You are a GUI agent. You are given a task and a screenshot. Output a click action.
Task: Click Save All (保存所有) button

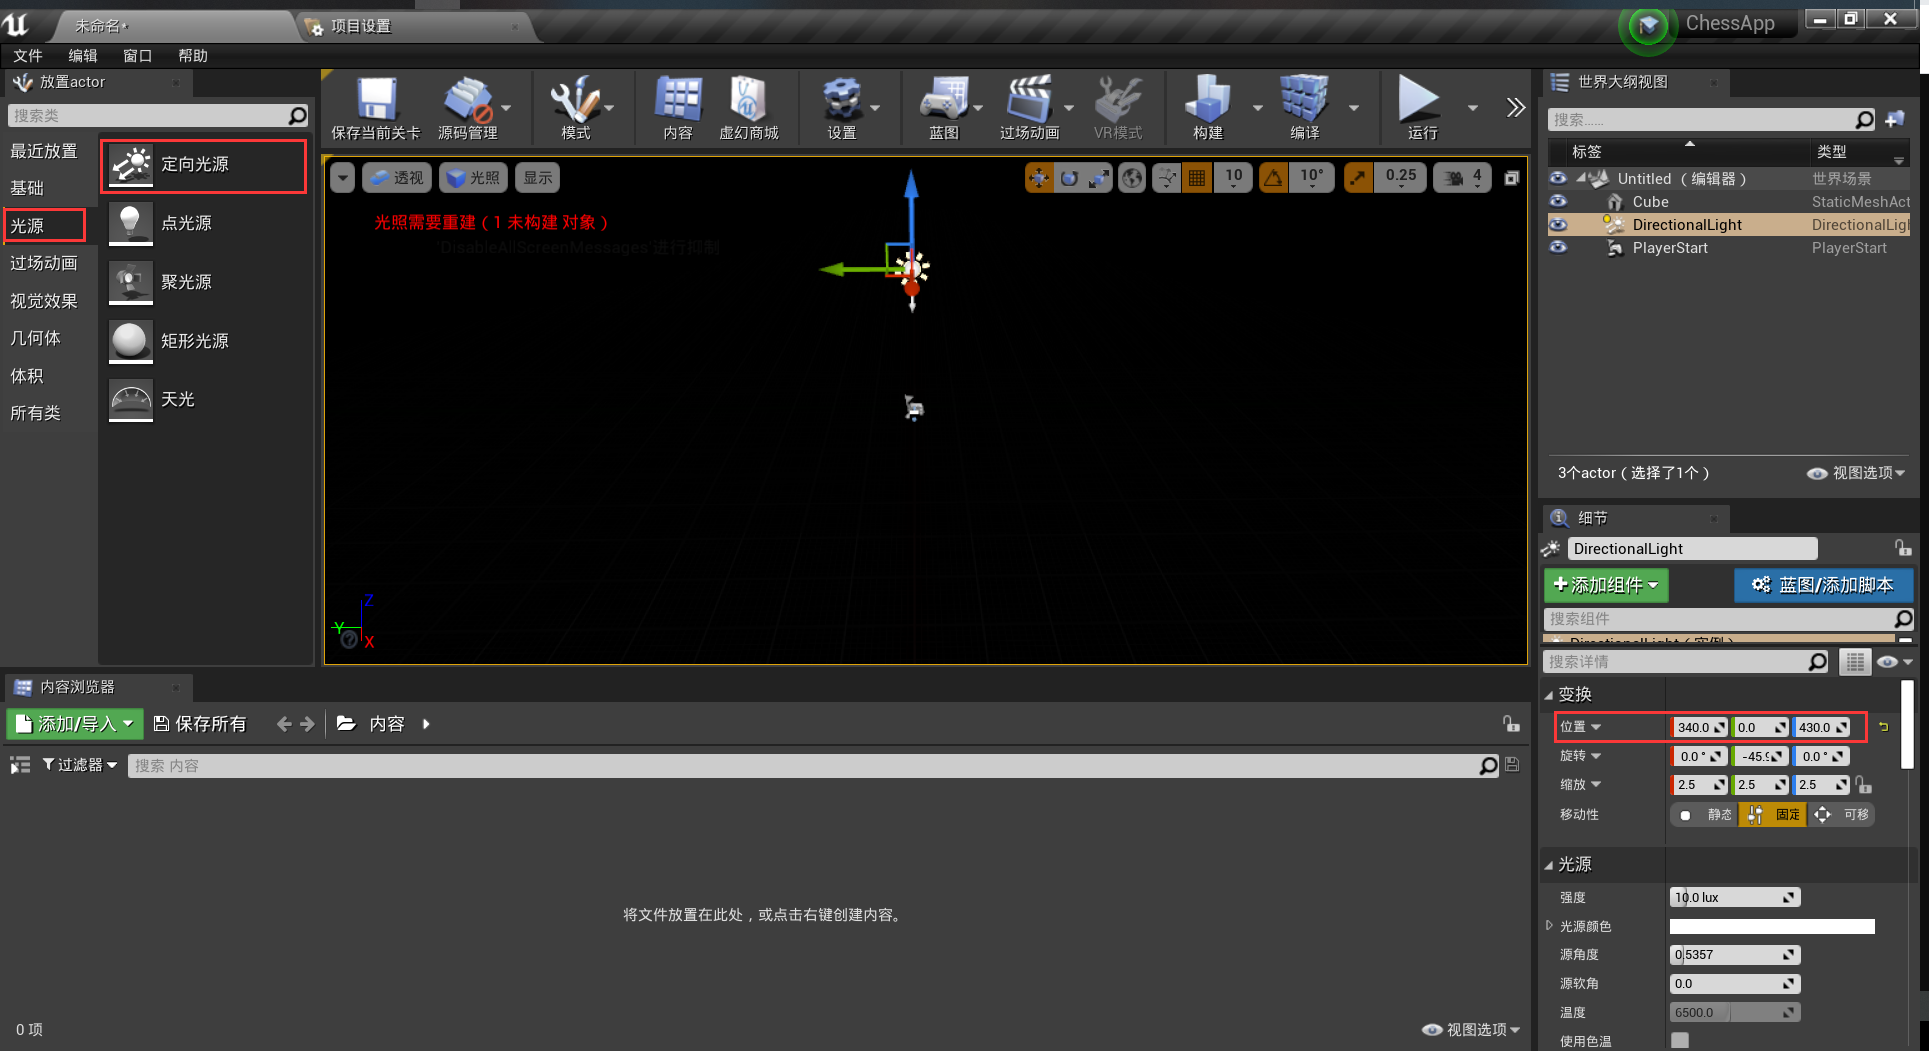tap(200, 724)
